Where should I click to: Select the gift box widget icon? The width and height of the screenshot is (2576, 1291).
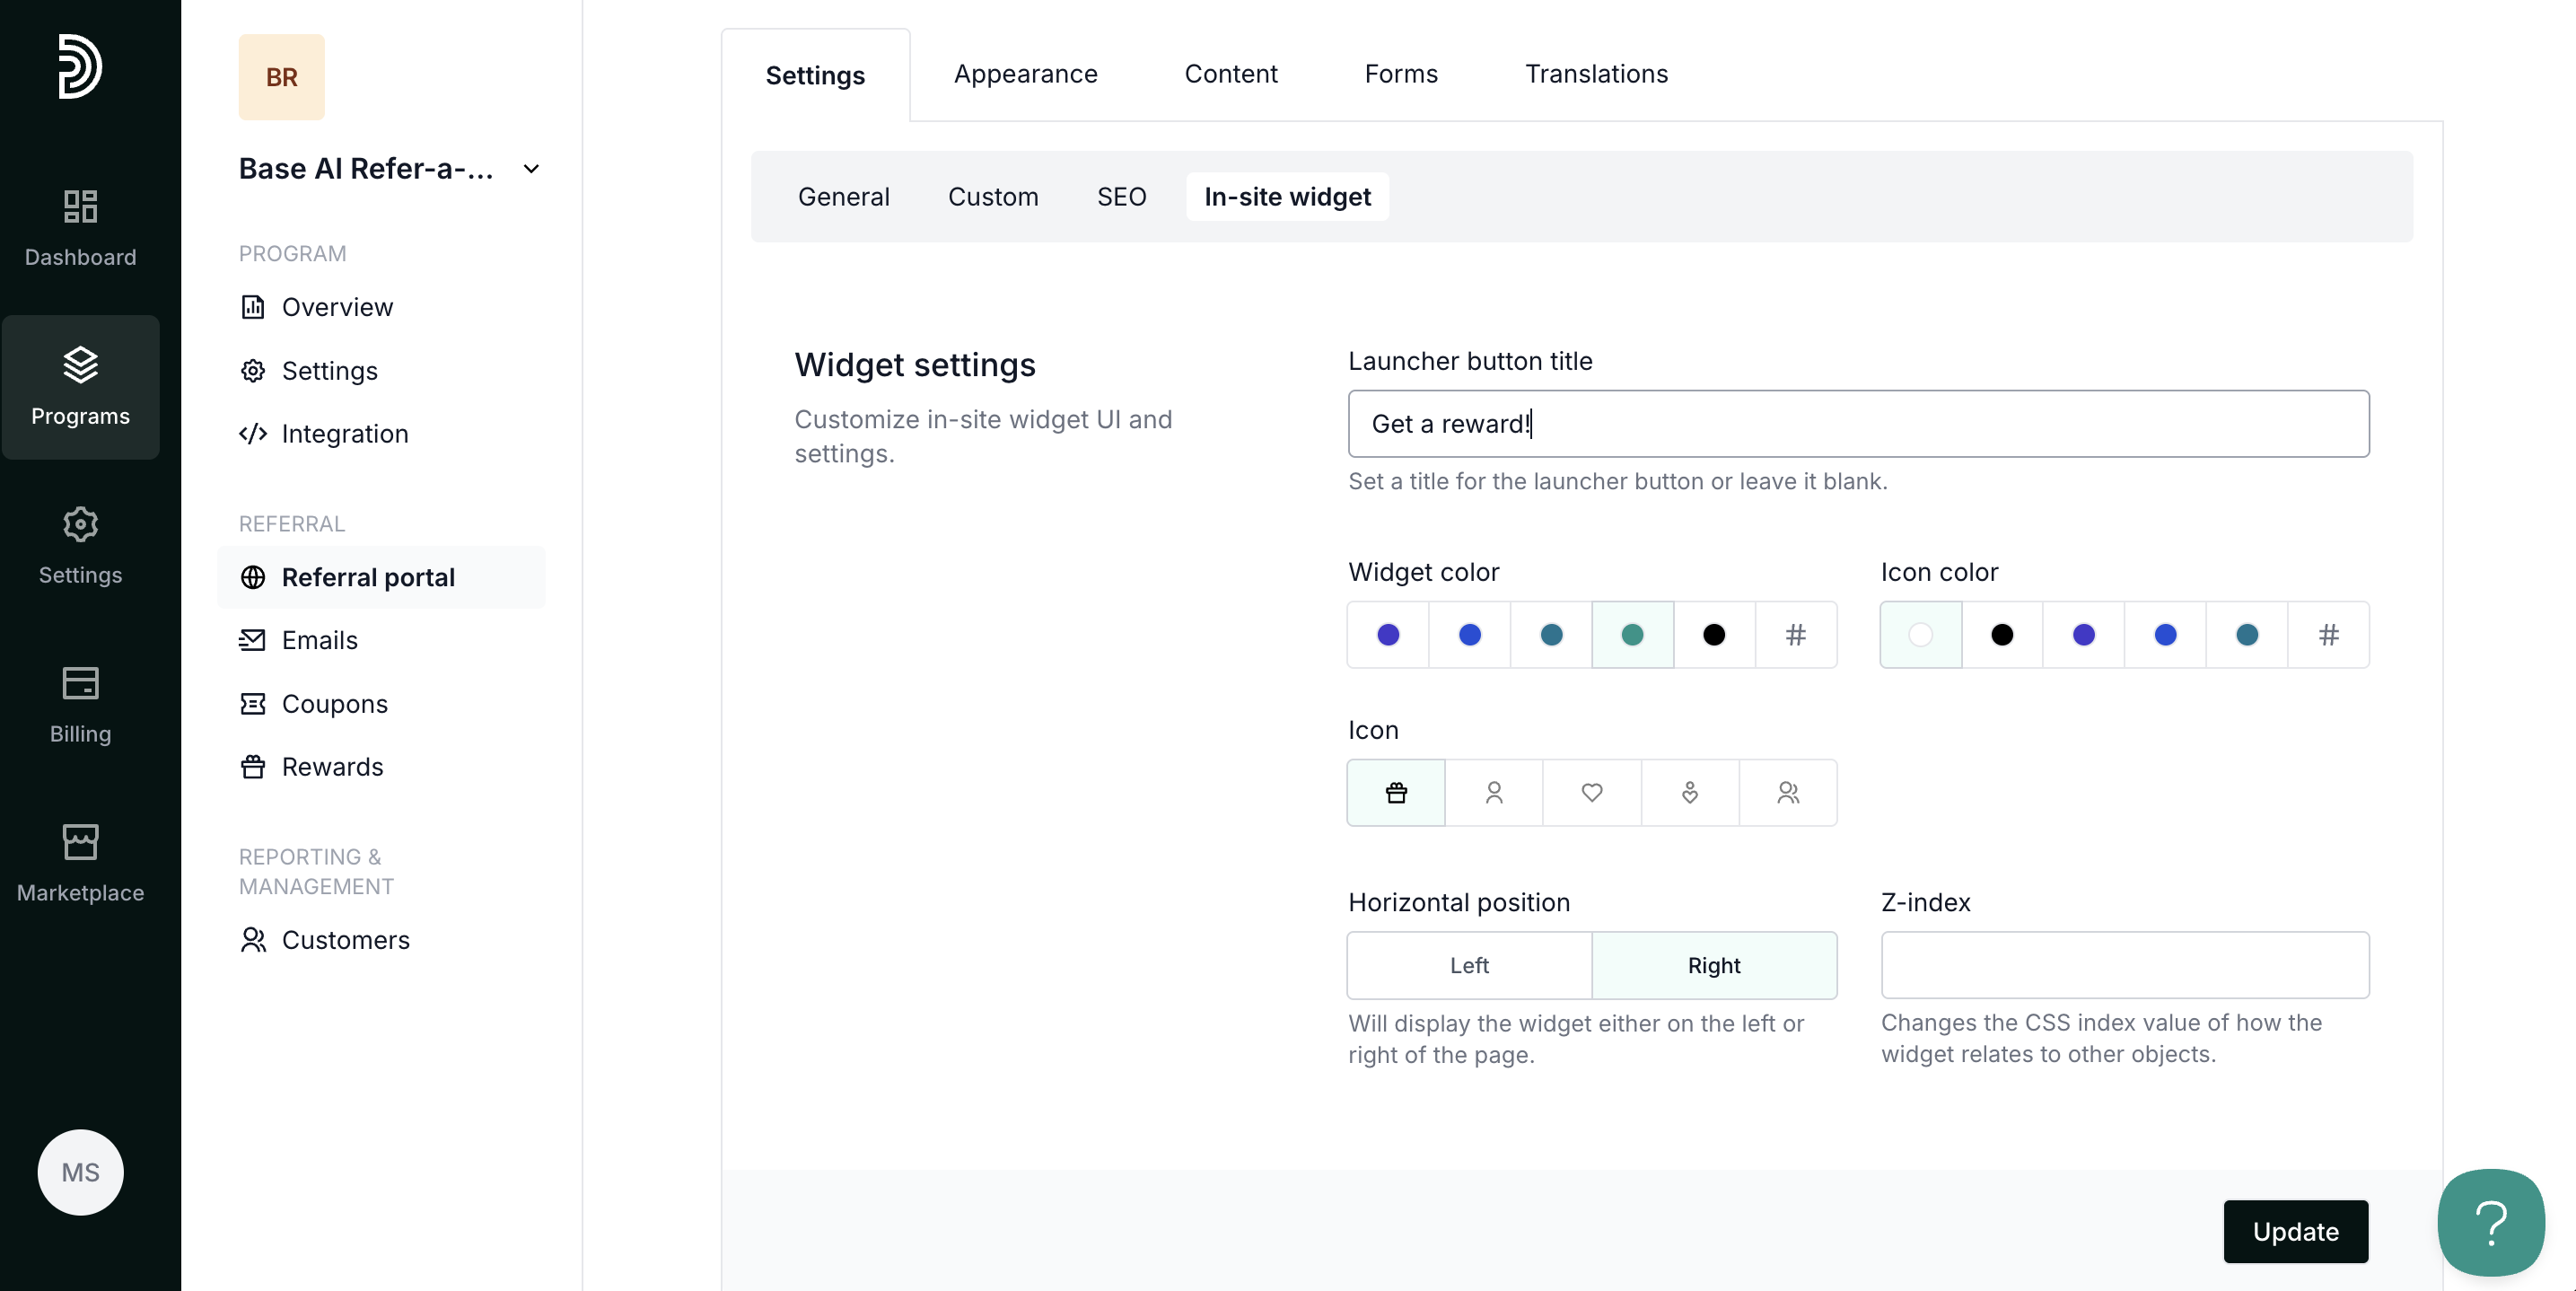[1395, 792]
